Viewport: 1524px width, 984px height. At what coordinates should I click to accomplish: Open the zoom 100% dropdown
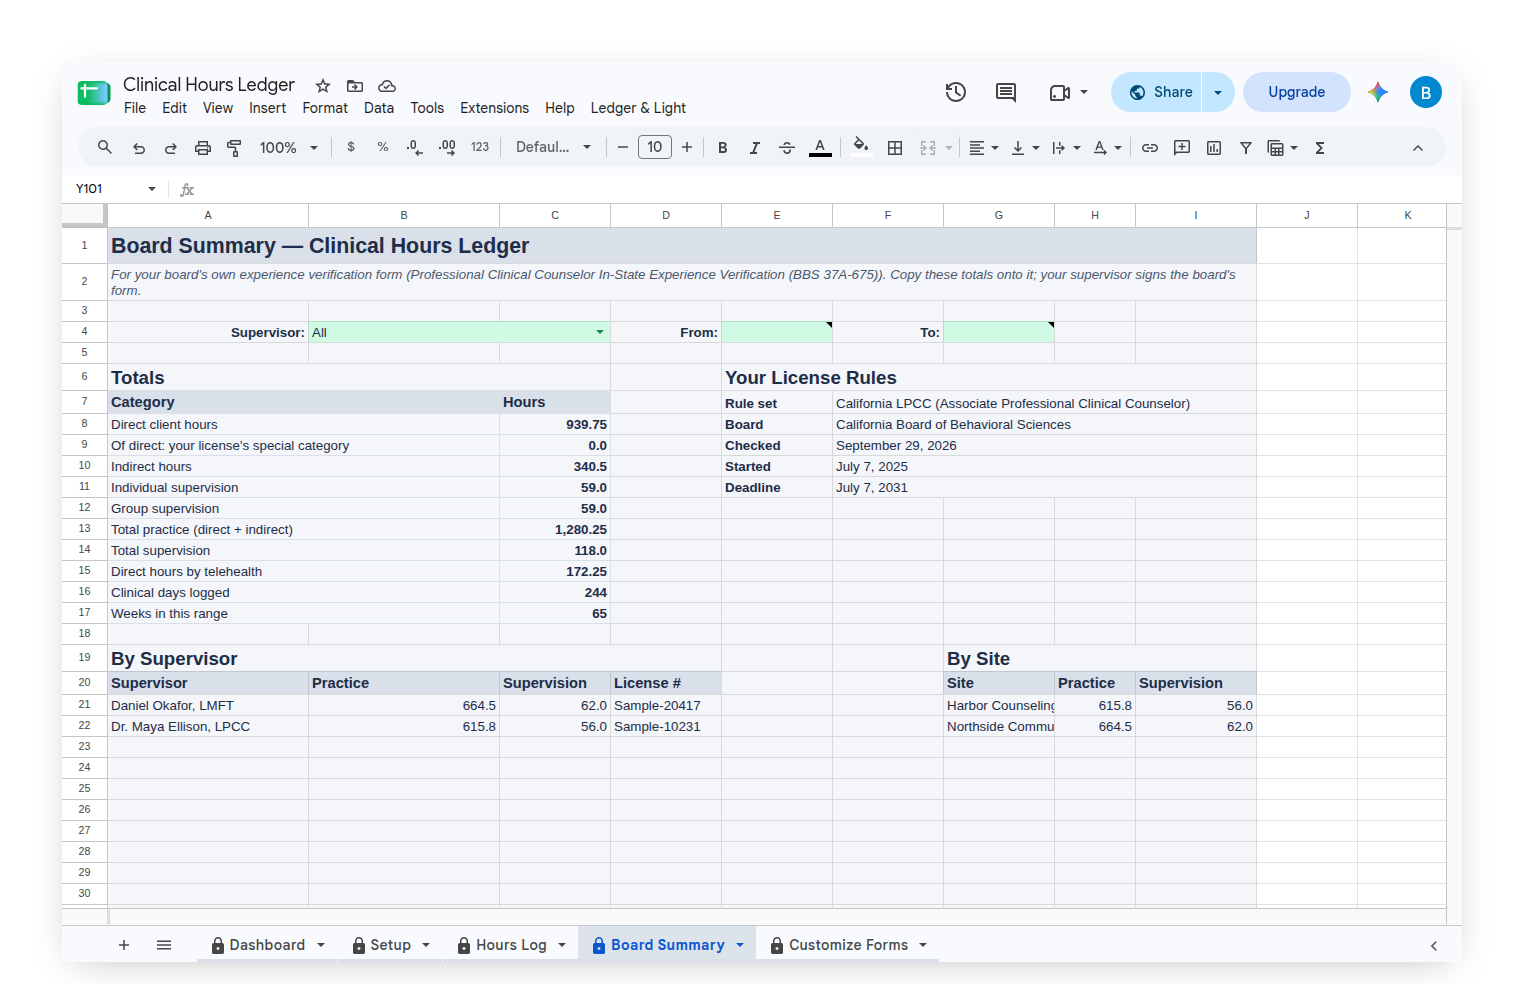click(x=289, y=148)
